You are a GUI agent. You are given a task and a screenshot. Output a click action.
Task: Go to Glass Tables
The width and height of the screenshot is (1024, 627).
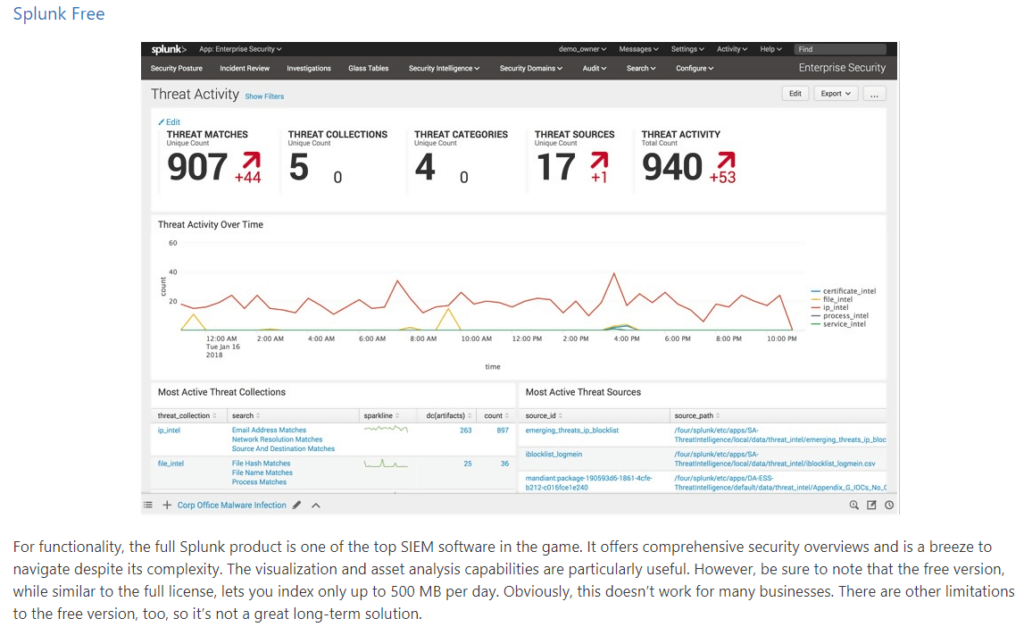tap(368, 68)
